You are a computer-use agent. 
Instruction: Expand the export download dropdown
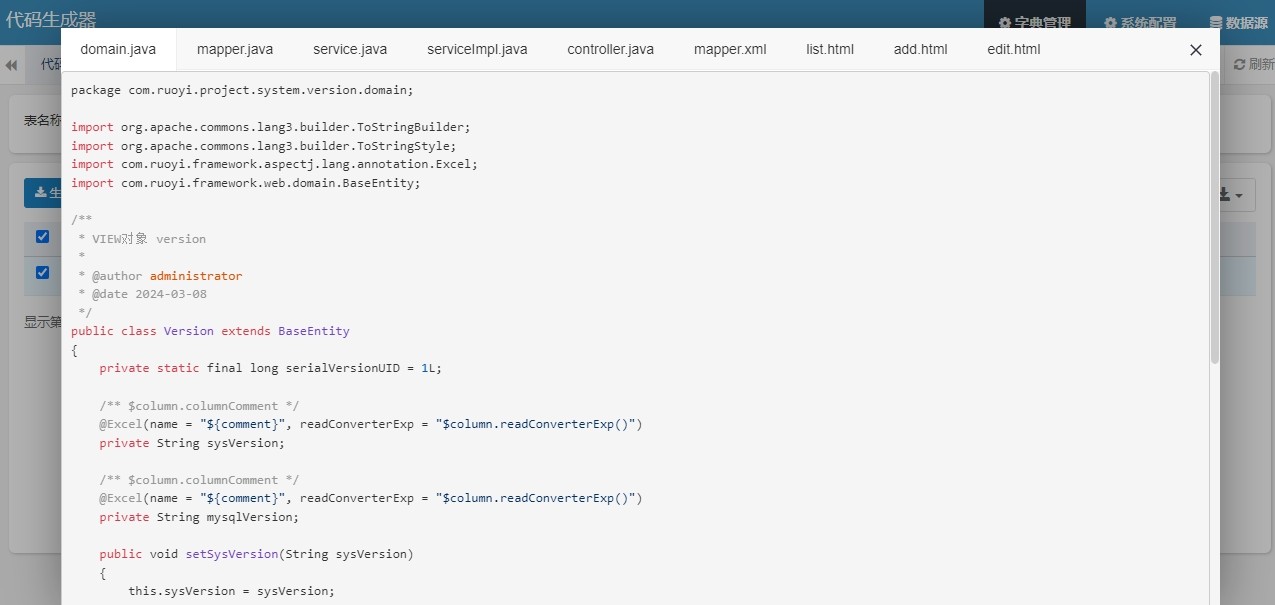[1236, 195]
